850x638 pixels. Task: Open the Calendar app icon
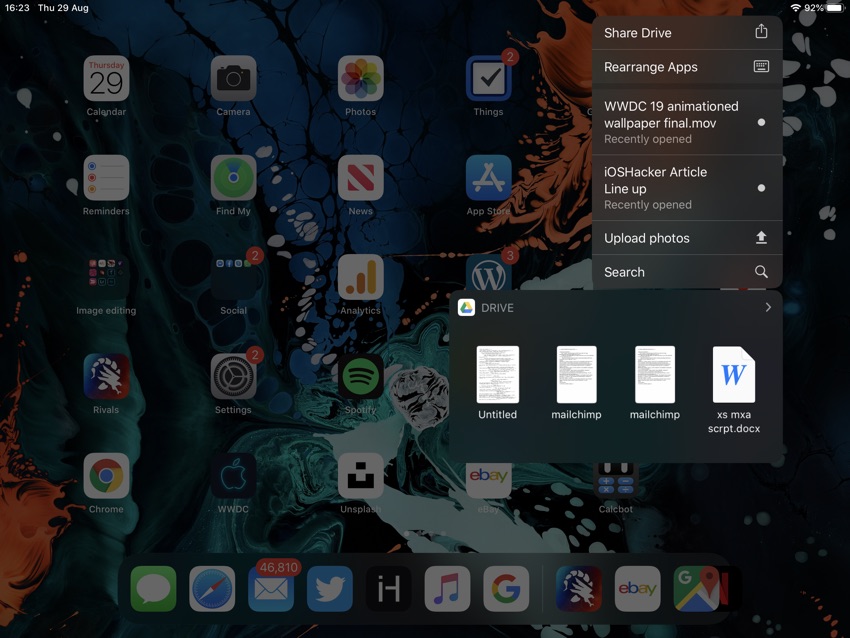click(x=106, y=79)
